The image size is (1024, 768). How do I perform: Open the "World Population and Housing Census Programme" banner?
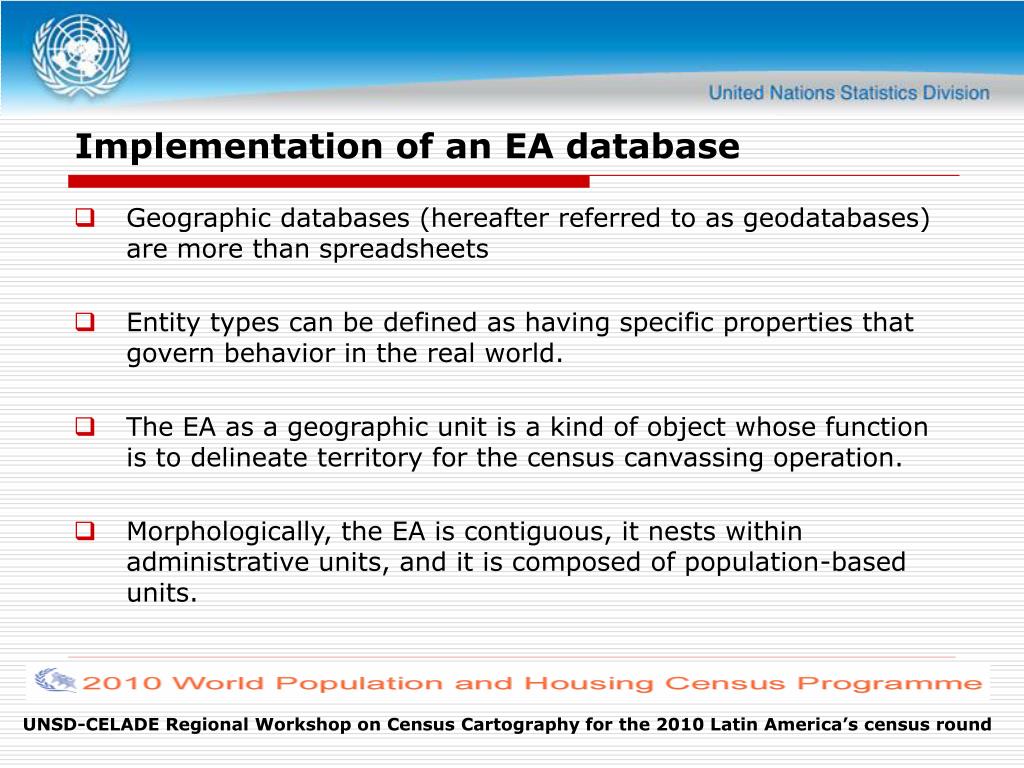tap(530, 684)
